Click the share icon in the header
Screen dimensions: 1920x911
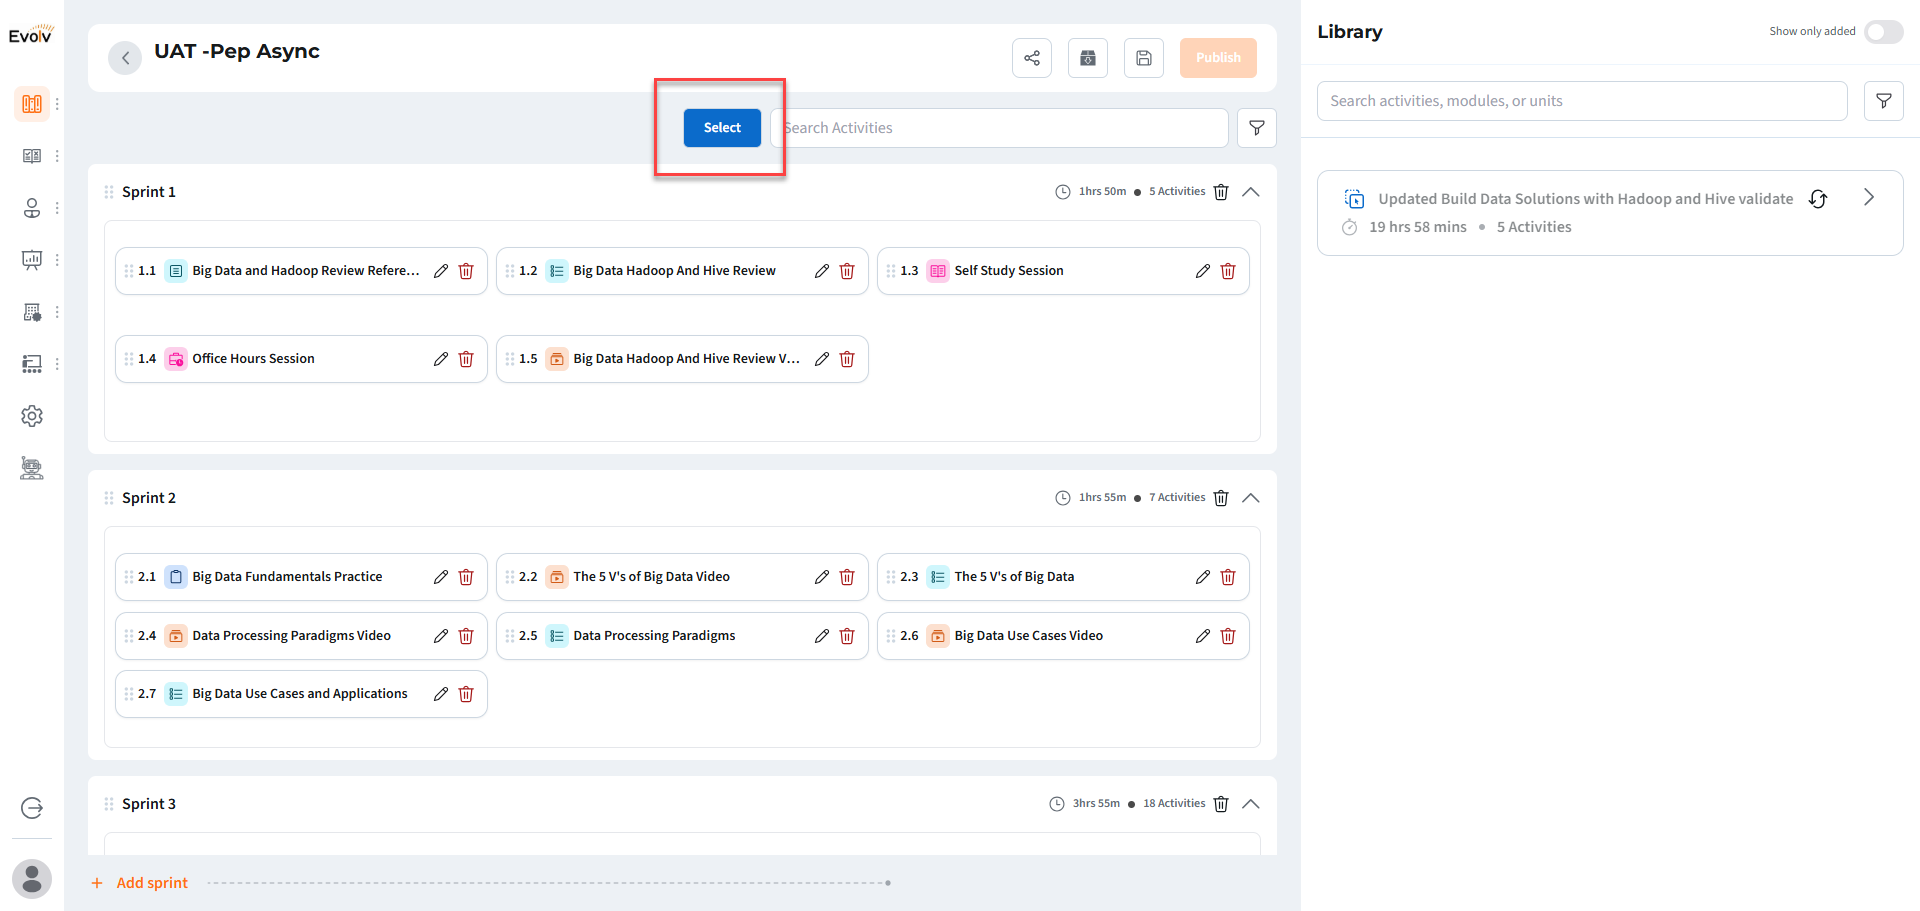pos(1032,58)
